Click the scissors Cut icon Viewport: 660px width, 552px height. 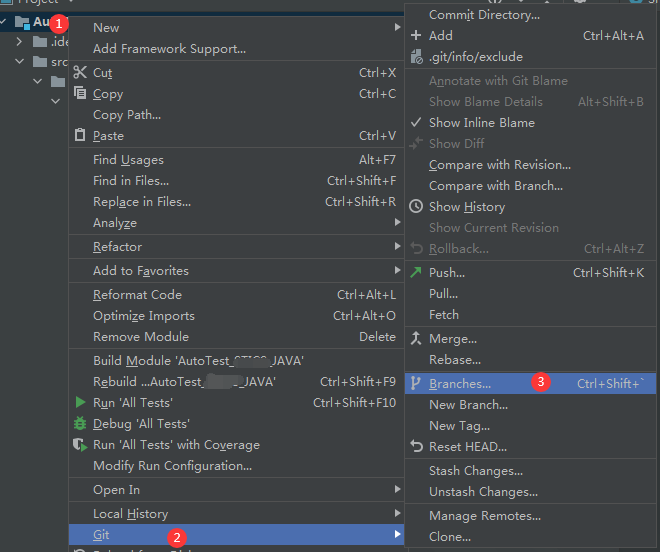(x=80, y=73)
